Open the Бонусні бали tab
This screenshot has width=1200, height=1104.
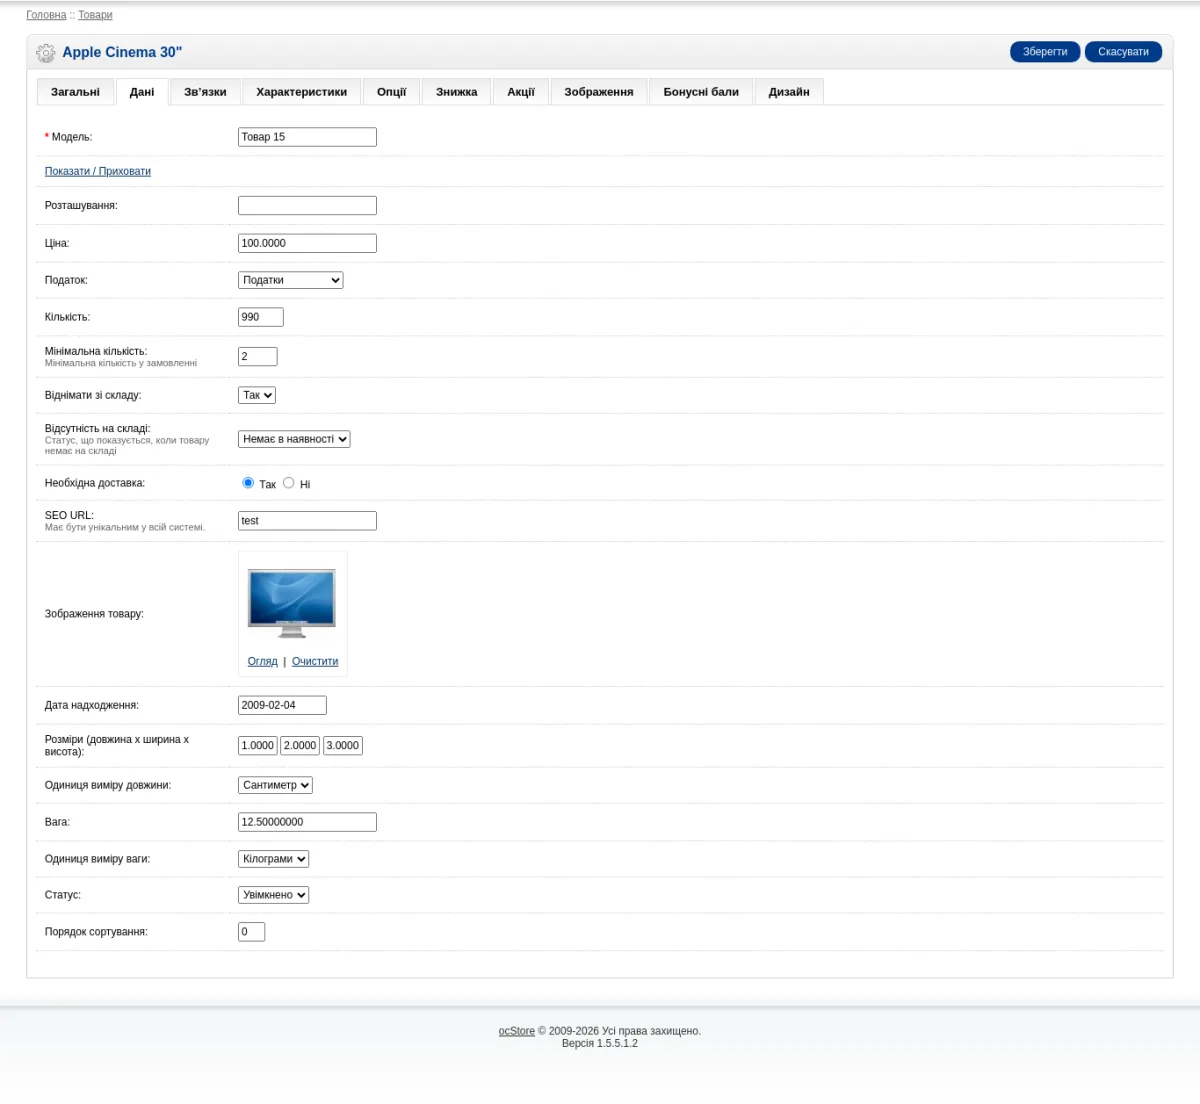[701, 92]
